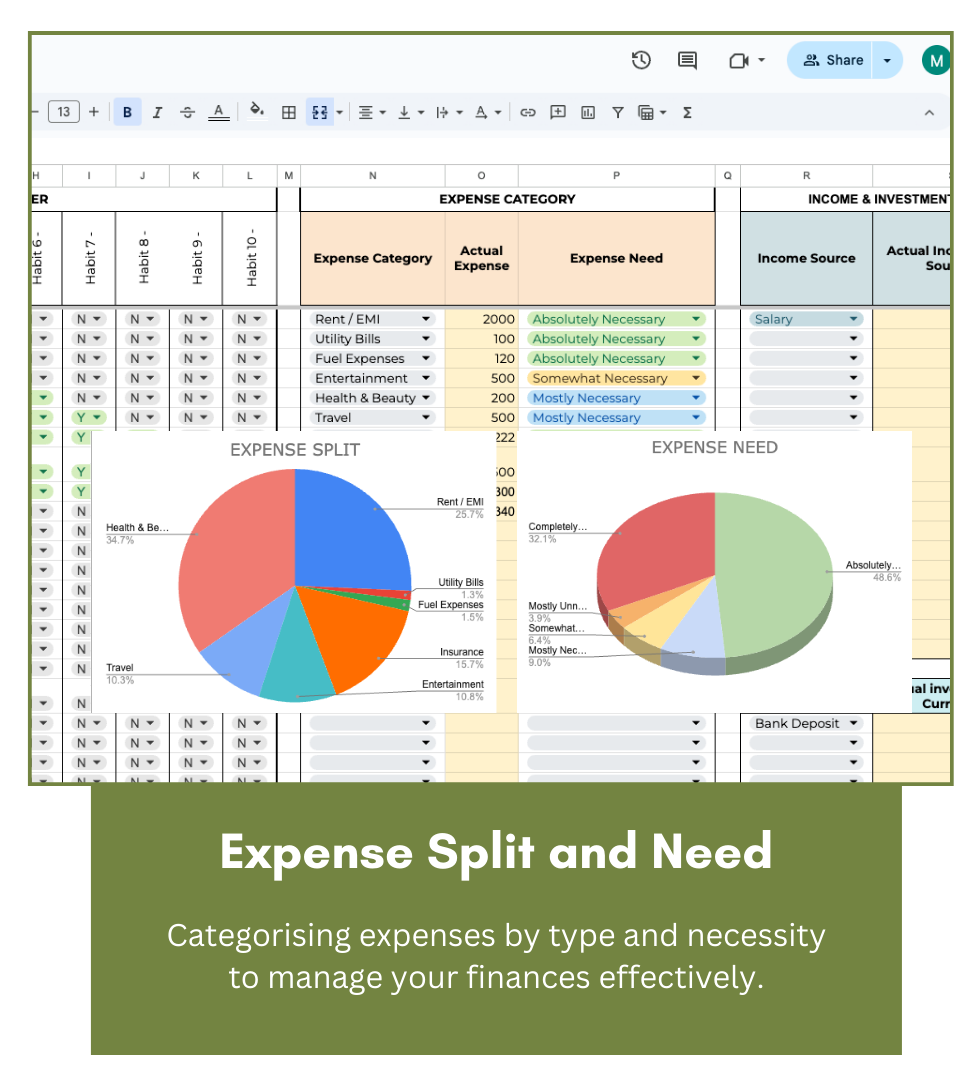Click the Share button
Screen dimensions: 978x1092
point(832,60)
